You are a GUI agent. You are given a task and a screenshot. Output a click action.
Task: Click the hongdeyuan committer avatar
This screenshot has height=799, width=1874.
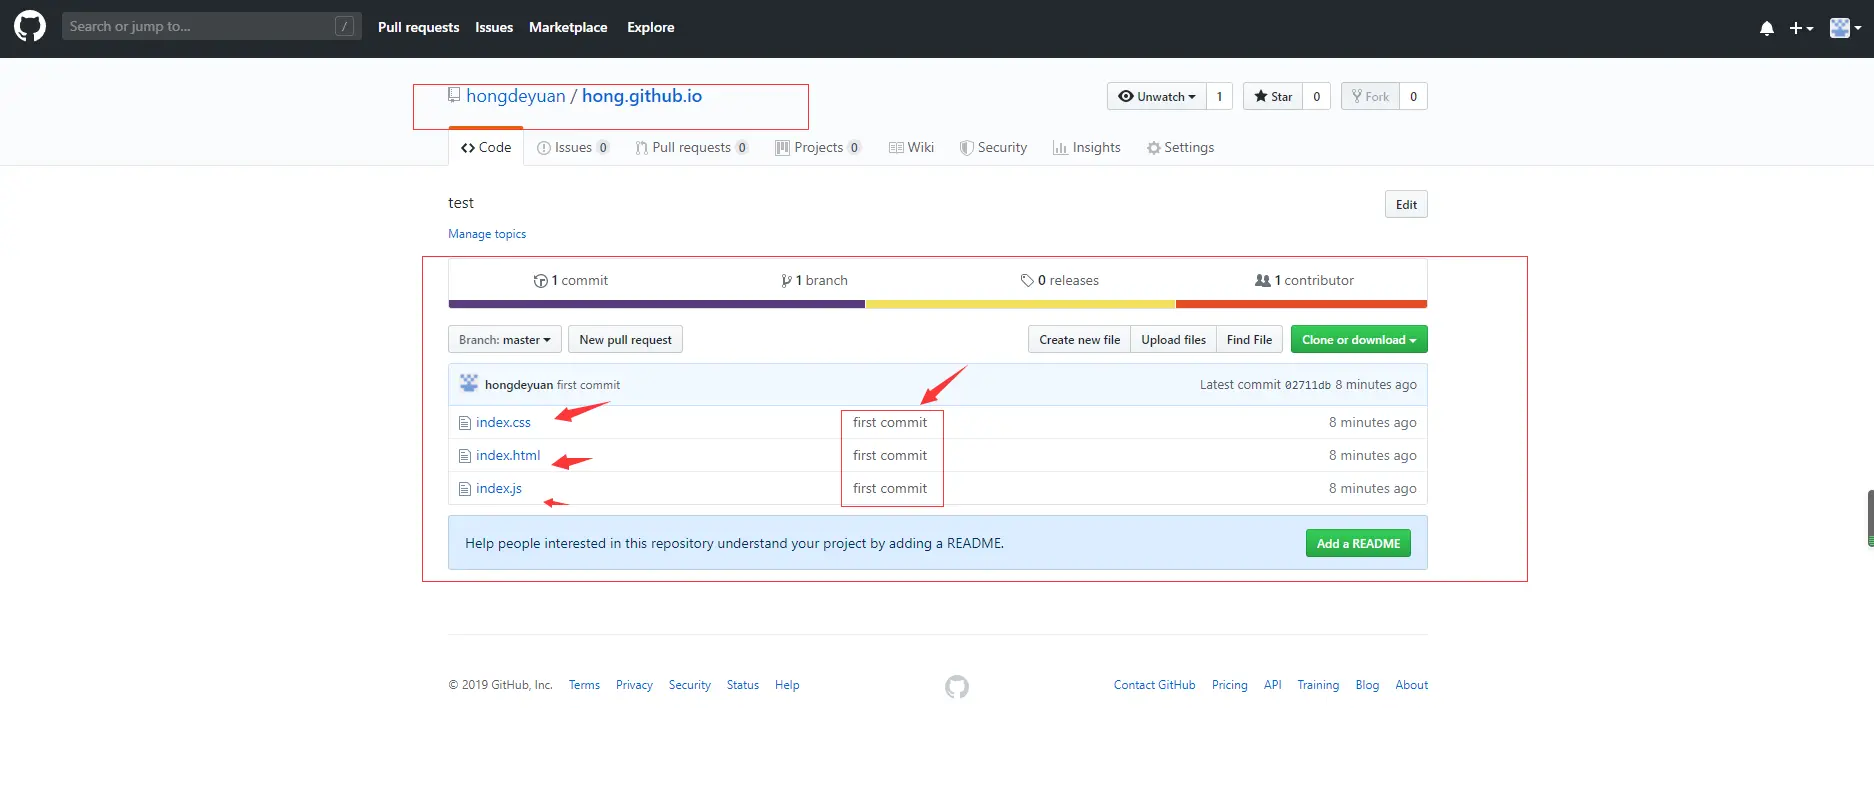(x=469, y=384)
